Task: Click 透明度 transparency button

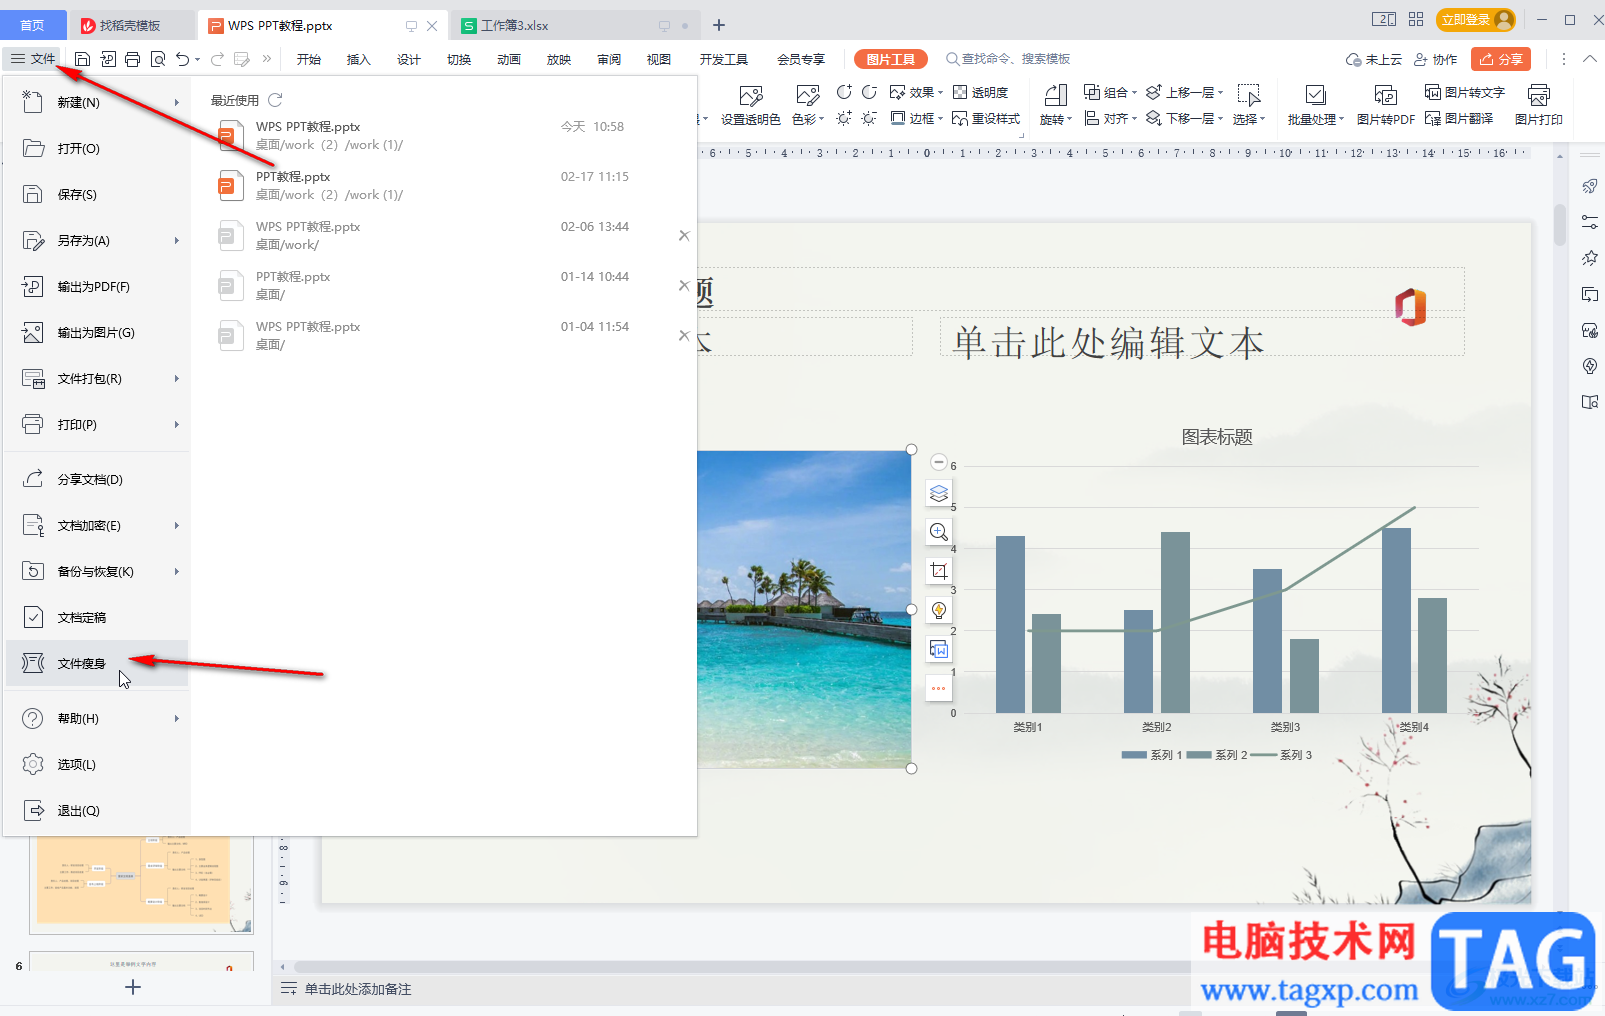Action: 980,92
